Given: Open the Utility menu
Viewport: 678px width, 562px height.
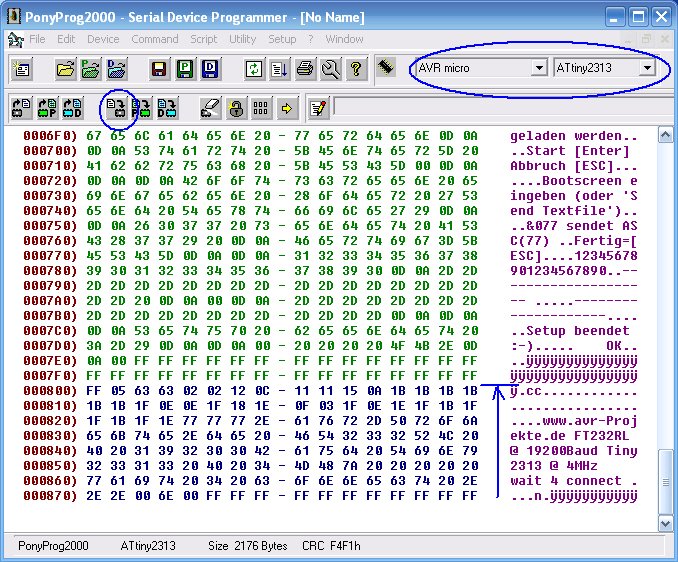Looking at the screenshot, I should [x=243, y=39].
